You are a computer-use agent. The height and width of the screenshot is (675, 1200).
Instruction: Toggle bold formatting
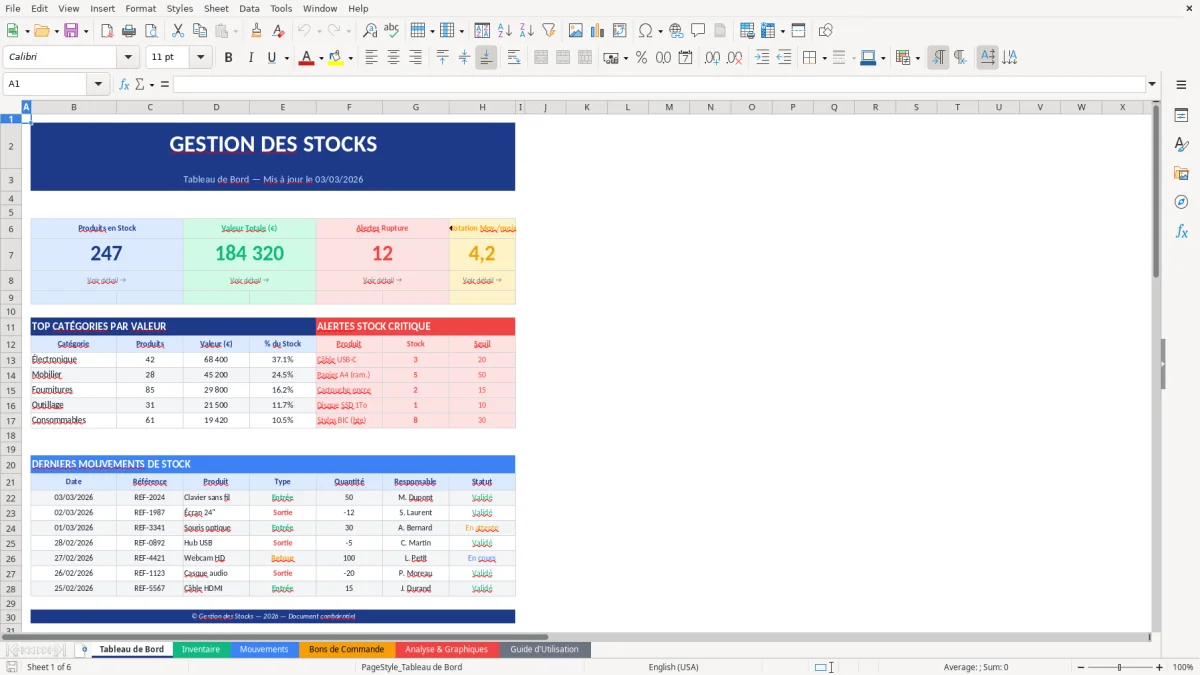[x=228, y=57]
